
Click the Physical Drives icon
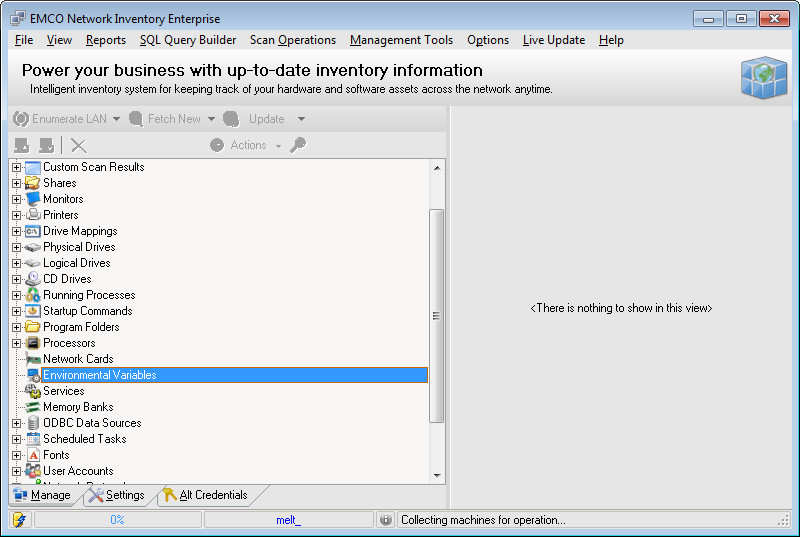[33, 247]
